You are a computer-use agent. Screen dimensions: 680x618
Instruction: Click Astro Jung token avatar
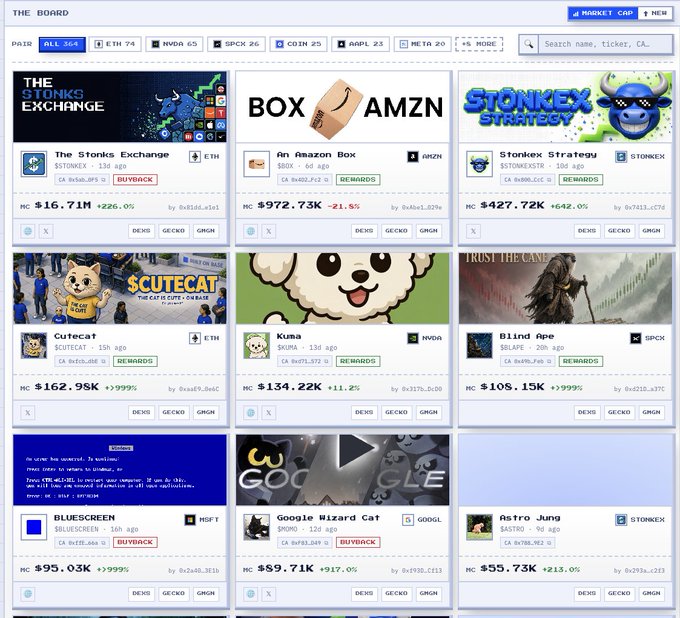pyautogui.click(x=480, y=527)
